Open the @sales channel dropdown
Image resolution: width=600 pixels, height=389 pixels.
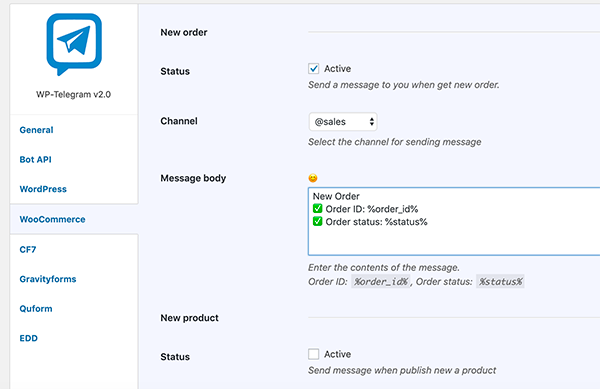(x=343, y=122)
